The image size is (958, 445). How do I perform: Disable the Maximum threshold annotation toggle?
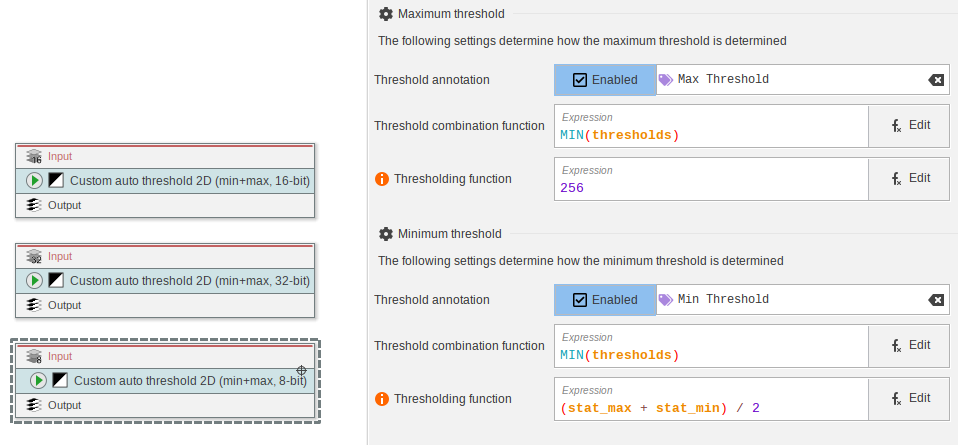pos(605,80)
